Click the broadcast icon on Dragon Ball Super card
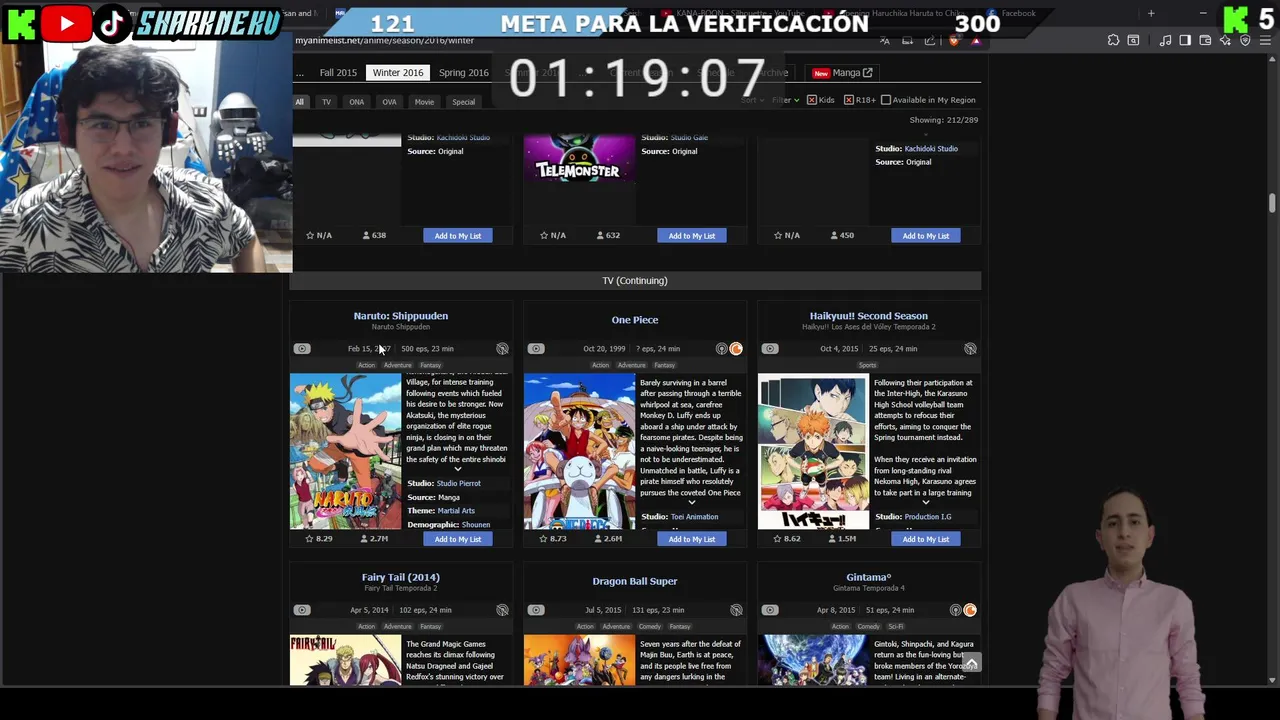The image size is (1280, 720). 736,610
